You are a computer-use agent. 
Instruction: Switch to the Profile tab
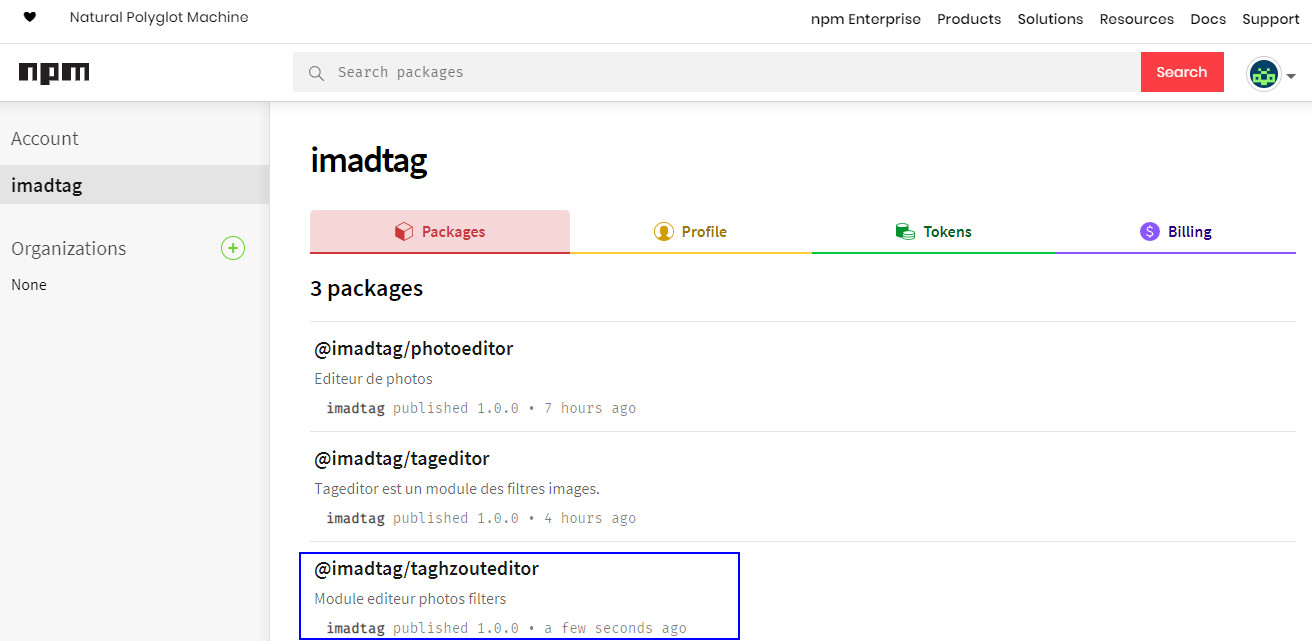coord(691,231)
